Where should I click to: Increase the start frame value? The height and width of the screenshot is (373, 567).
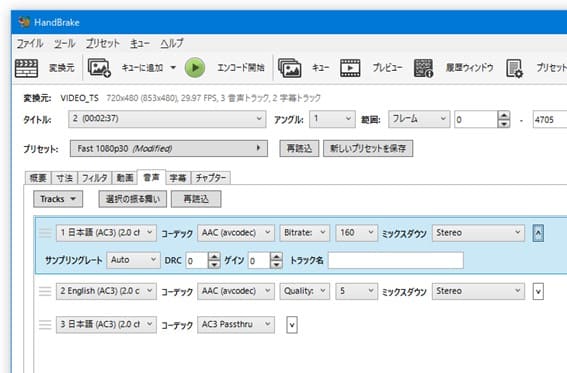point(504,115)
